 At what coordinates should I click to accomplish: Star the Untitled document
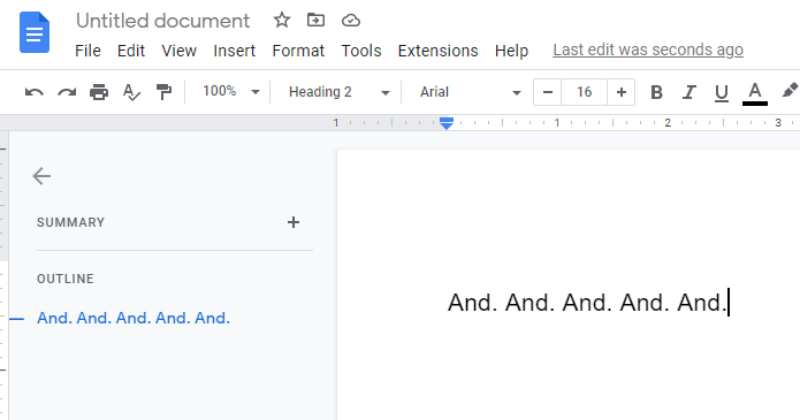pos(282,20)
